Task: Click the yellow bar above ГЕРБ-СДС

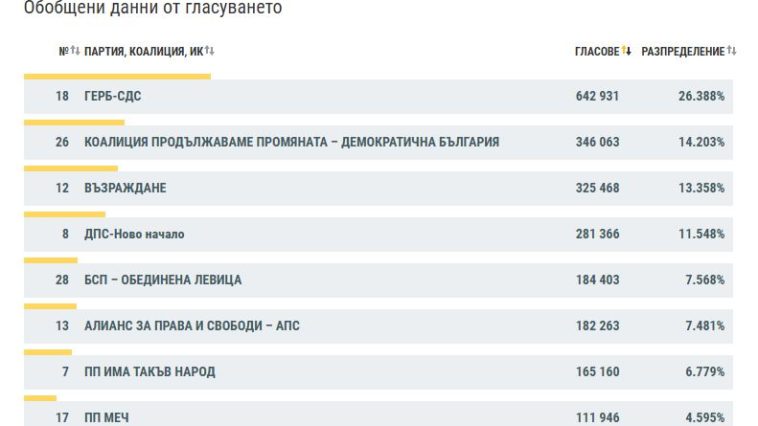Action: [x=117, y=76]
